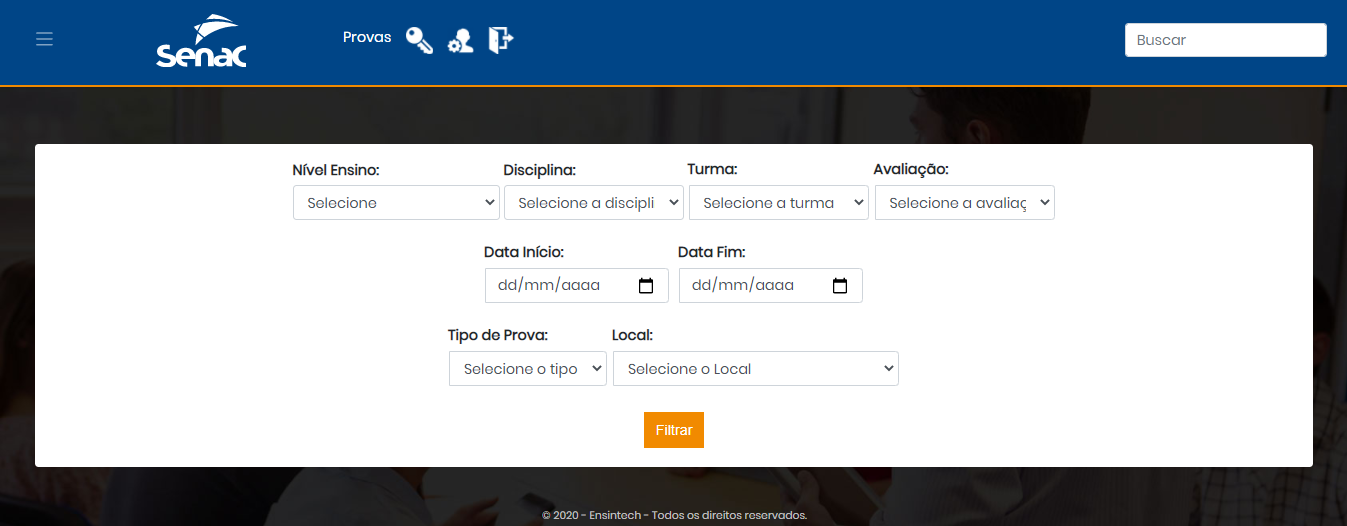
Task: Open the hamburger sidebar menu
Action: coord(44,39)
